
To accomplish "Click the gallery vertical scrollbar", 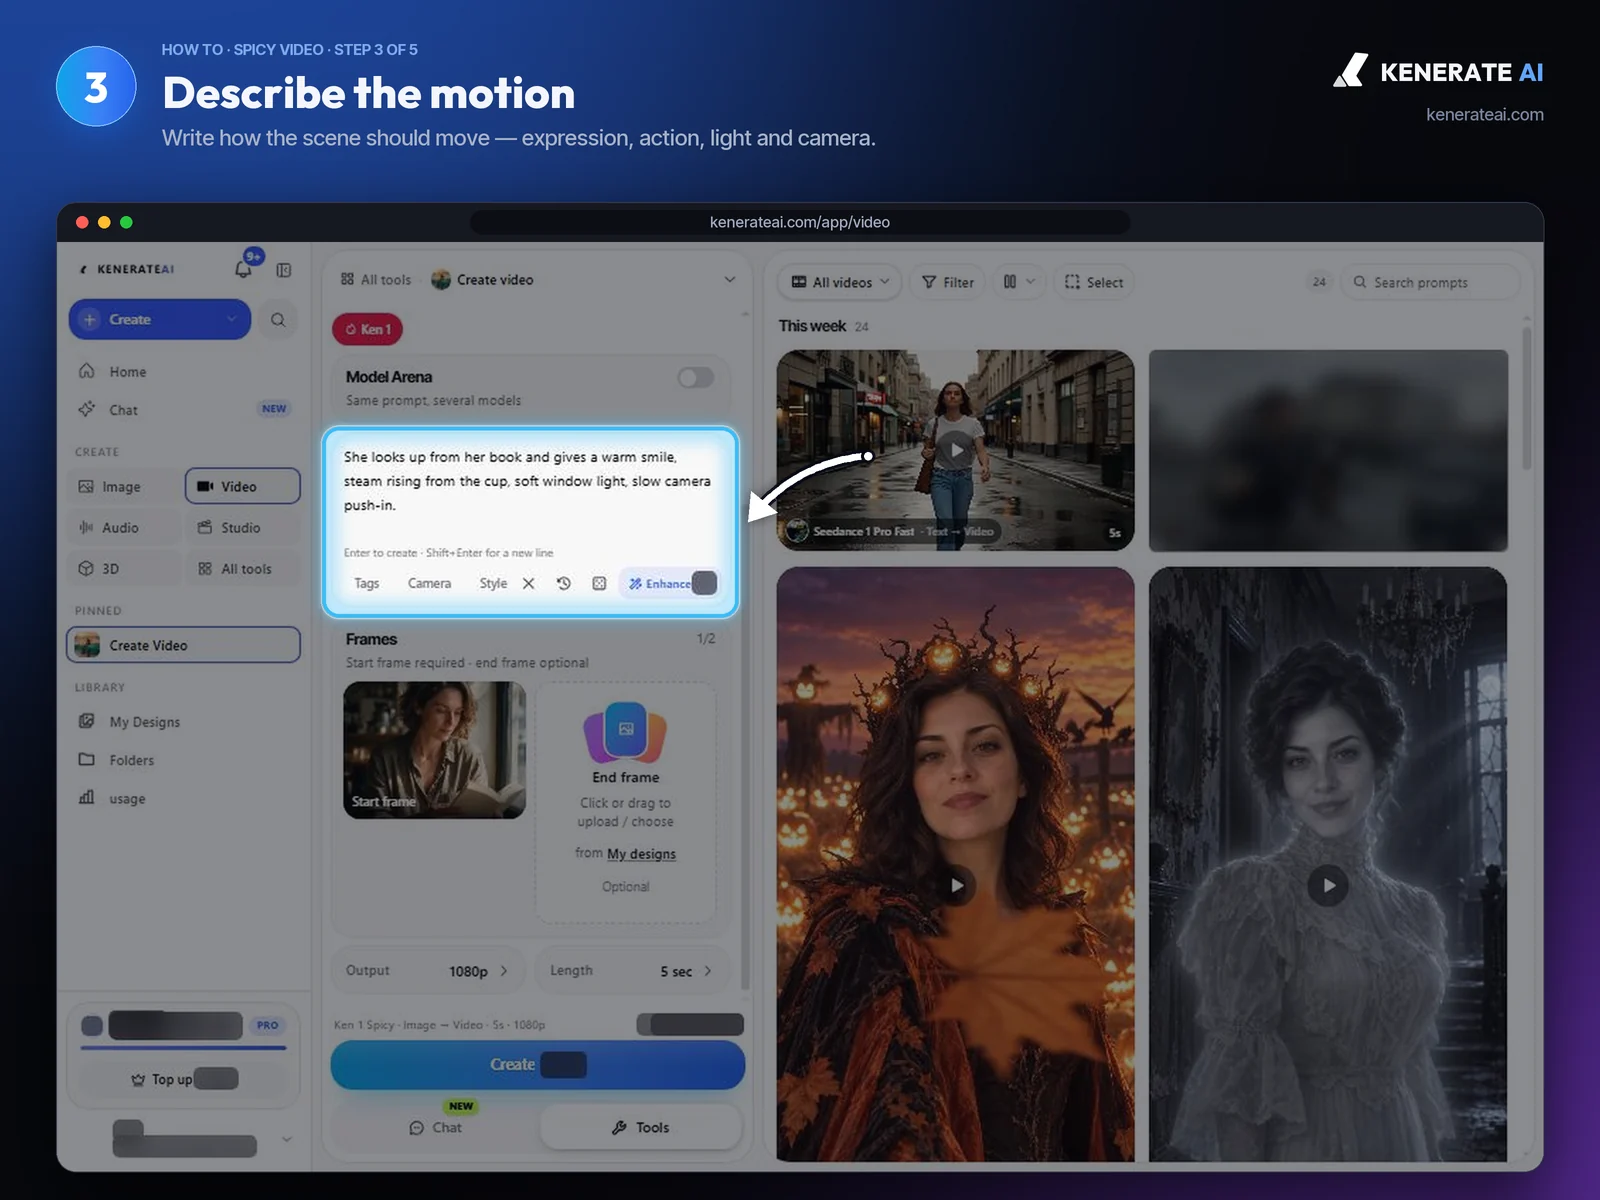I will point(1526,400).
